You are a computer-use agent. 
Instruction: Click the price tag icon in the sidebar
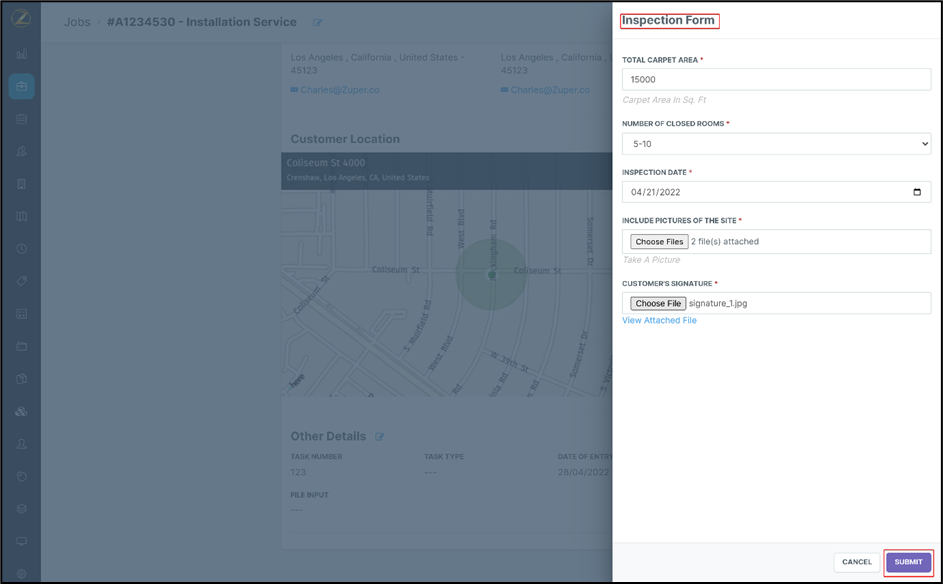[22, 282]
